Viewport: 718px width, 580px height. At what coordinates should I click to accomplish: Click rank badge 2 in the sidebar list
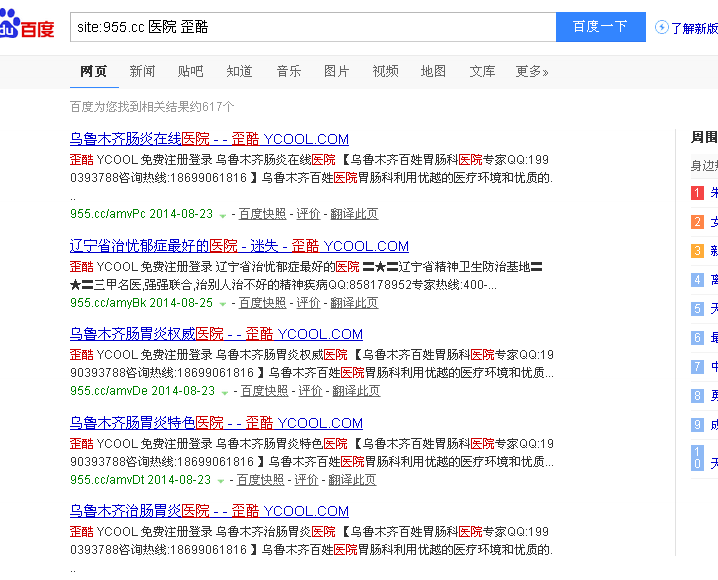pos(697,222)
